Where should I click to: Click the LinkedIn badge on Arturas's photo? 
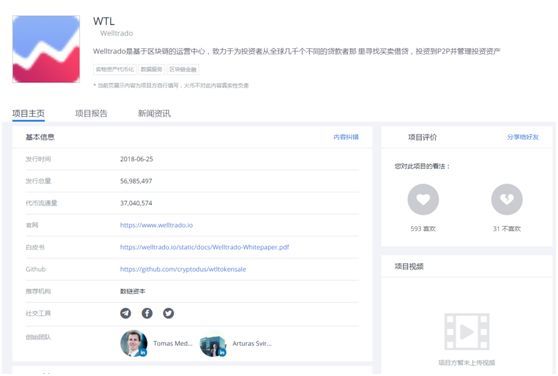(x=222, y=353)
